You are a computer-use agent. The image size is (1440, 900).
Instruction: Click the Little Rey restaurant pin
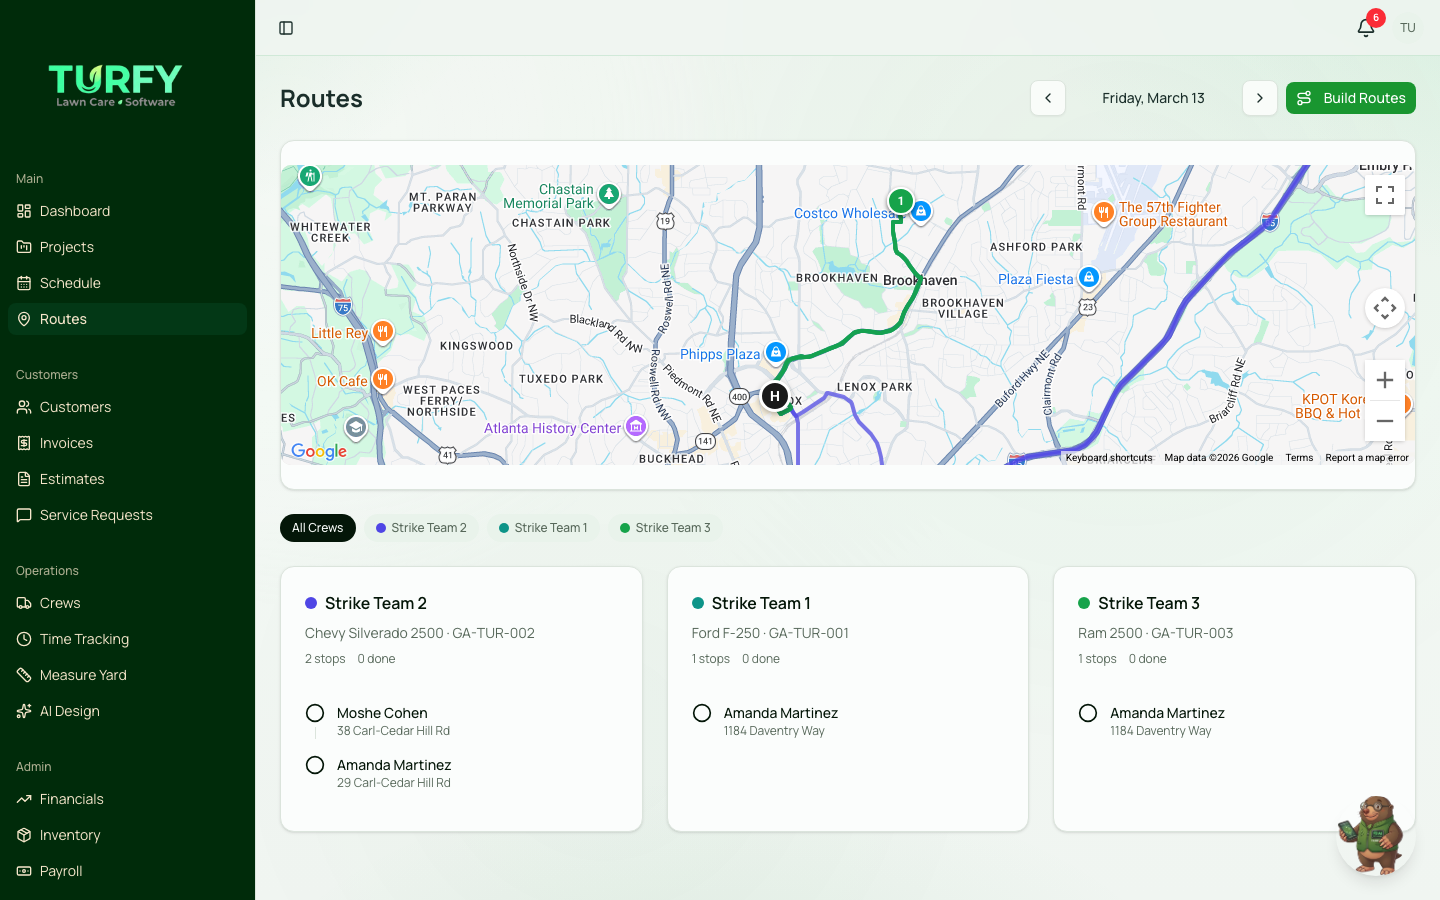click(x=382, y=331)
